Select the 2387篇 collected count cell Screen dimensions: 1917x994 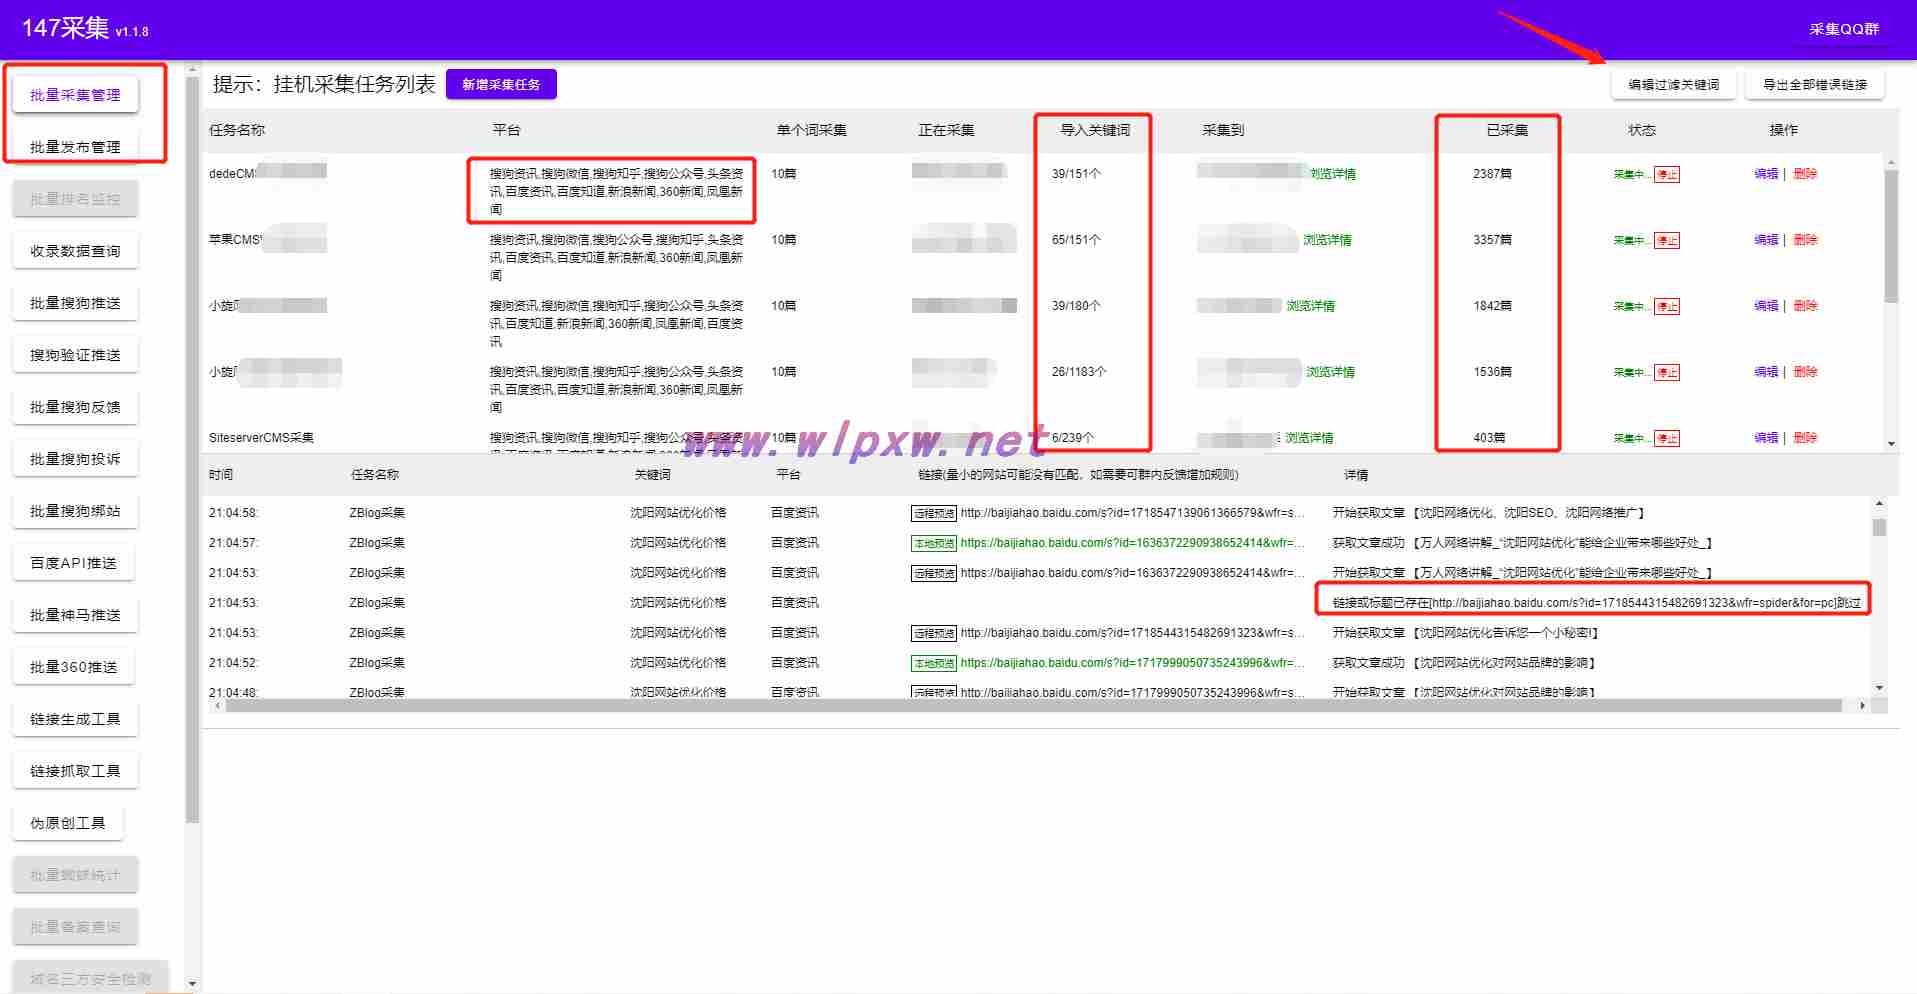[1492, 174]
